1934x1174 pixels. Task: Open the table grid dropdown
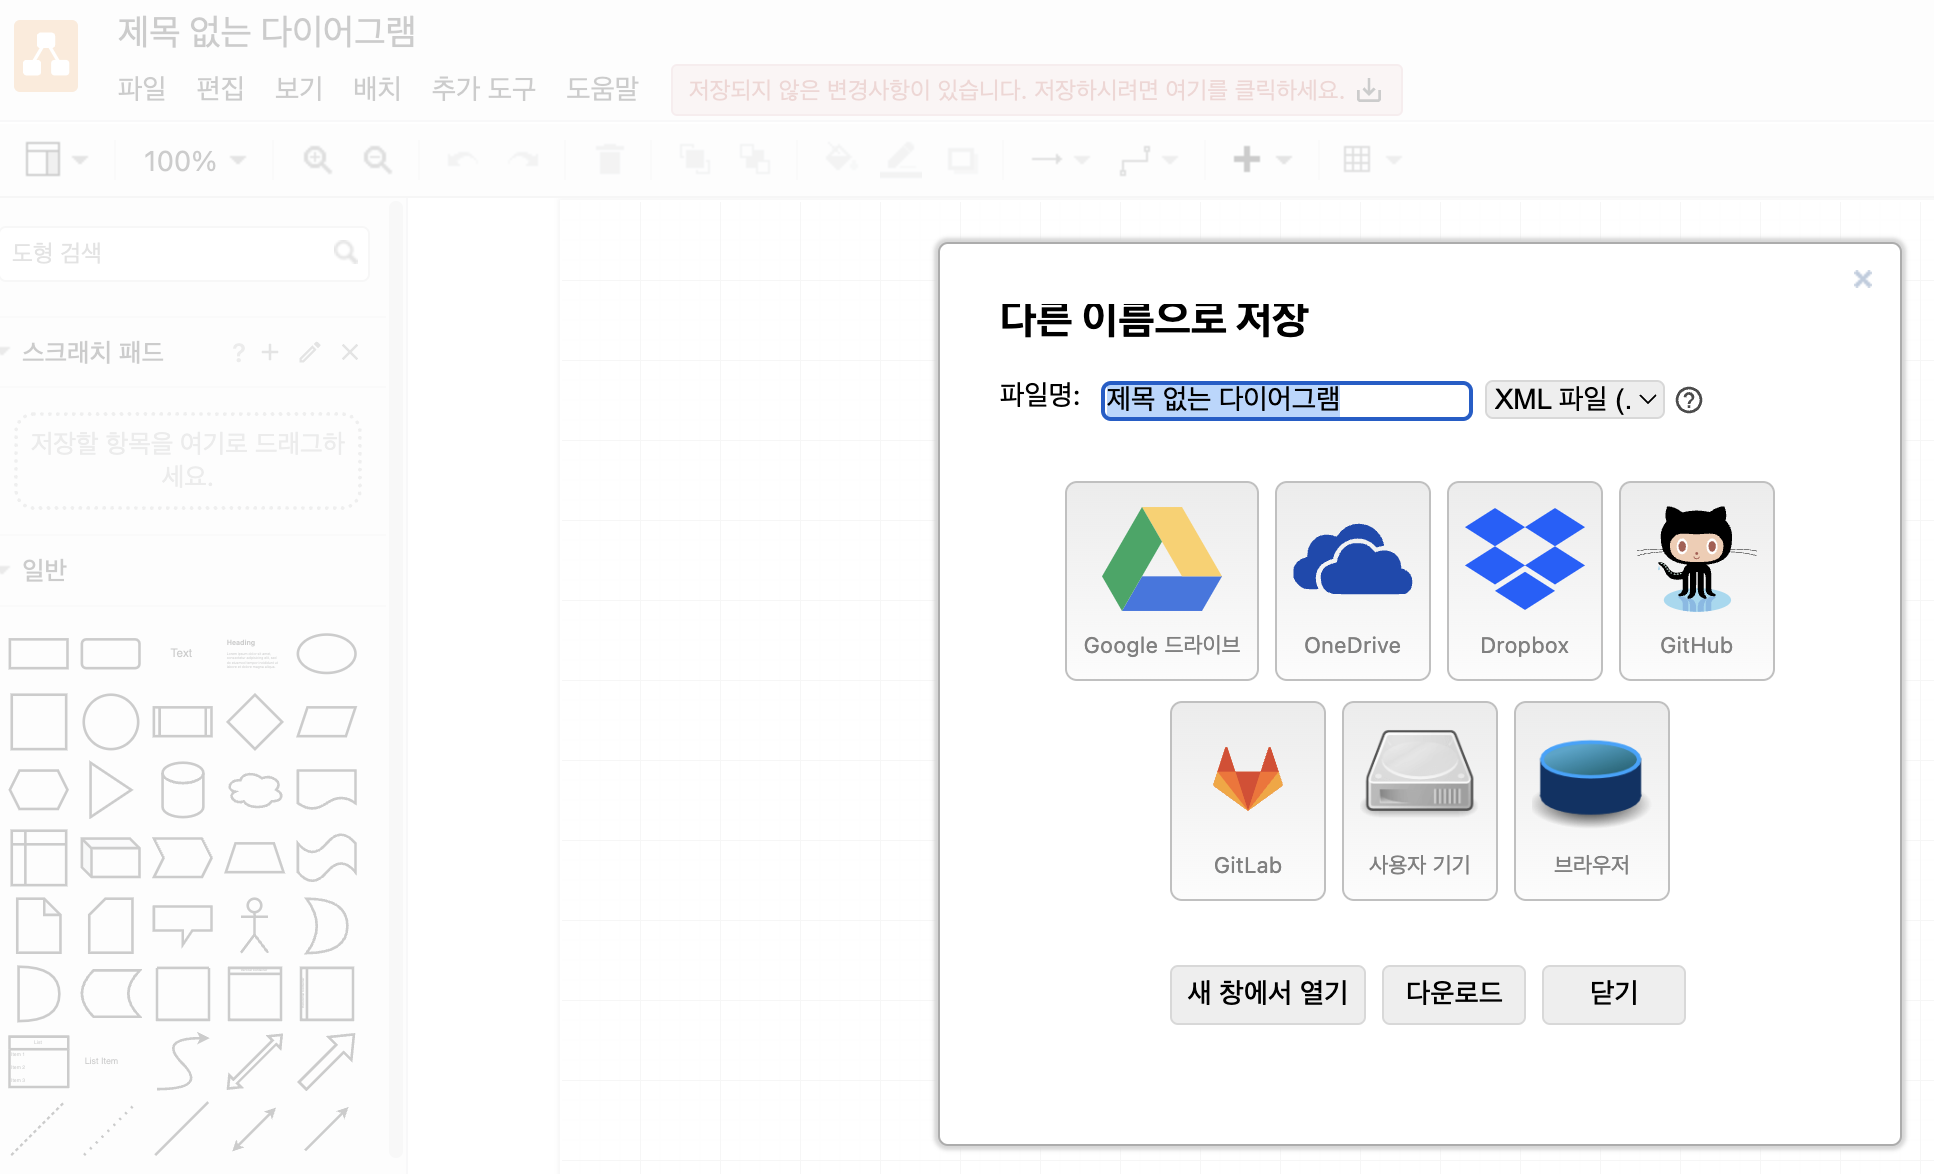point(1372,159)
